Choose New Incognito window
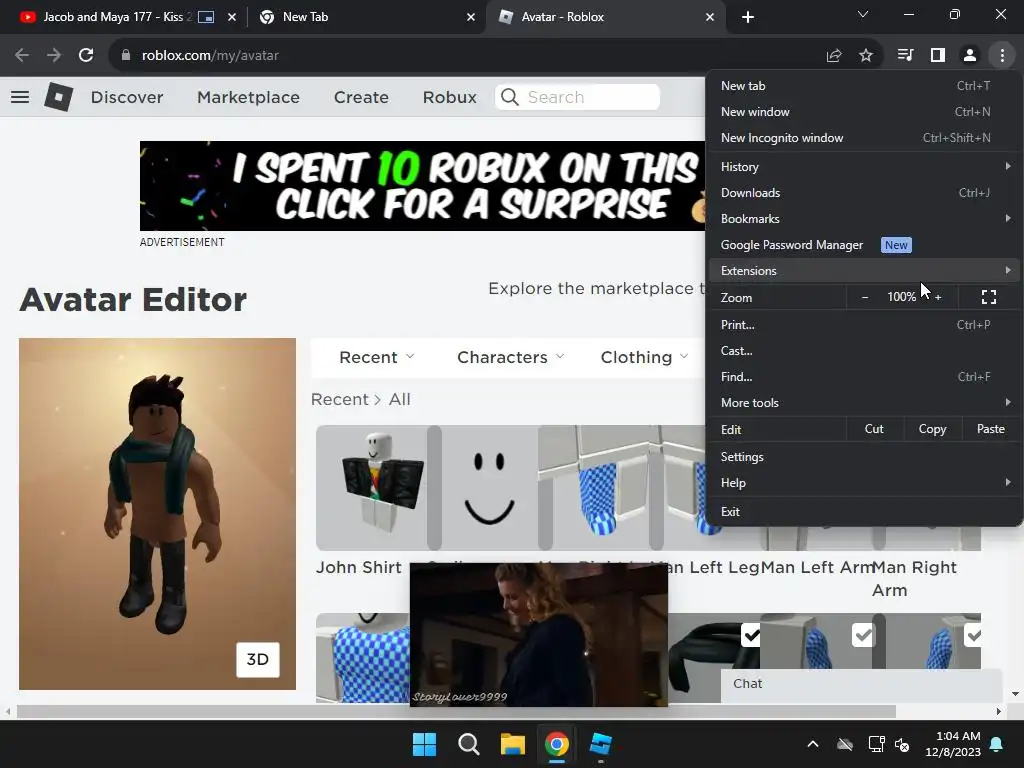Image resolution: width=1024 pixels, height=768 pixels. click(x=865, y=138)
